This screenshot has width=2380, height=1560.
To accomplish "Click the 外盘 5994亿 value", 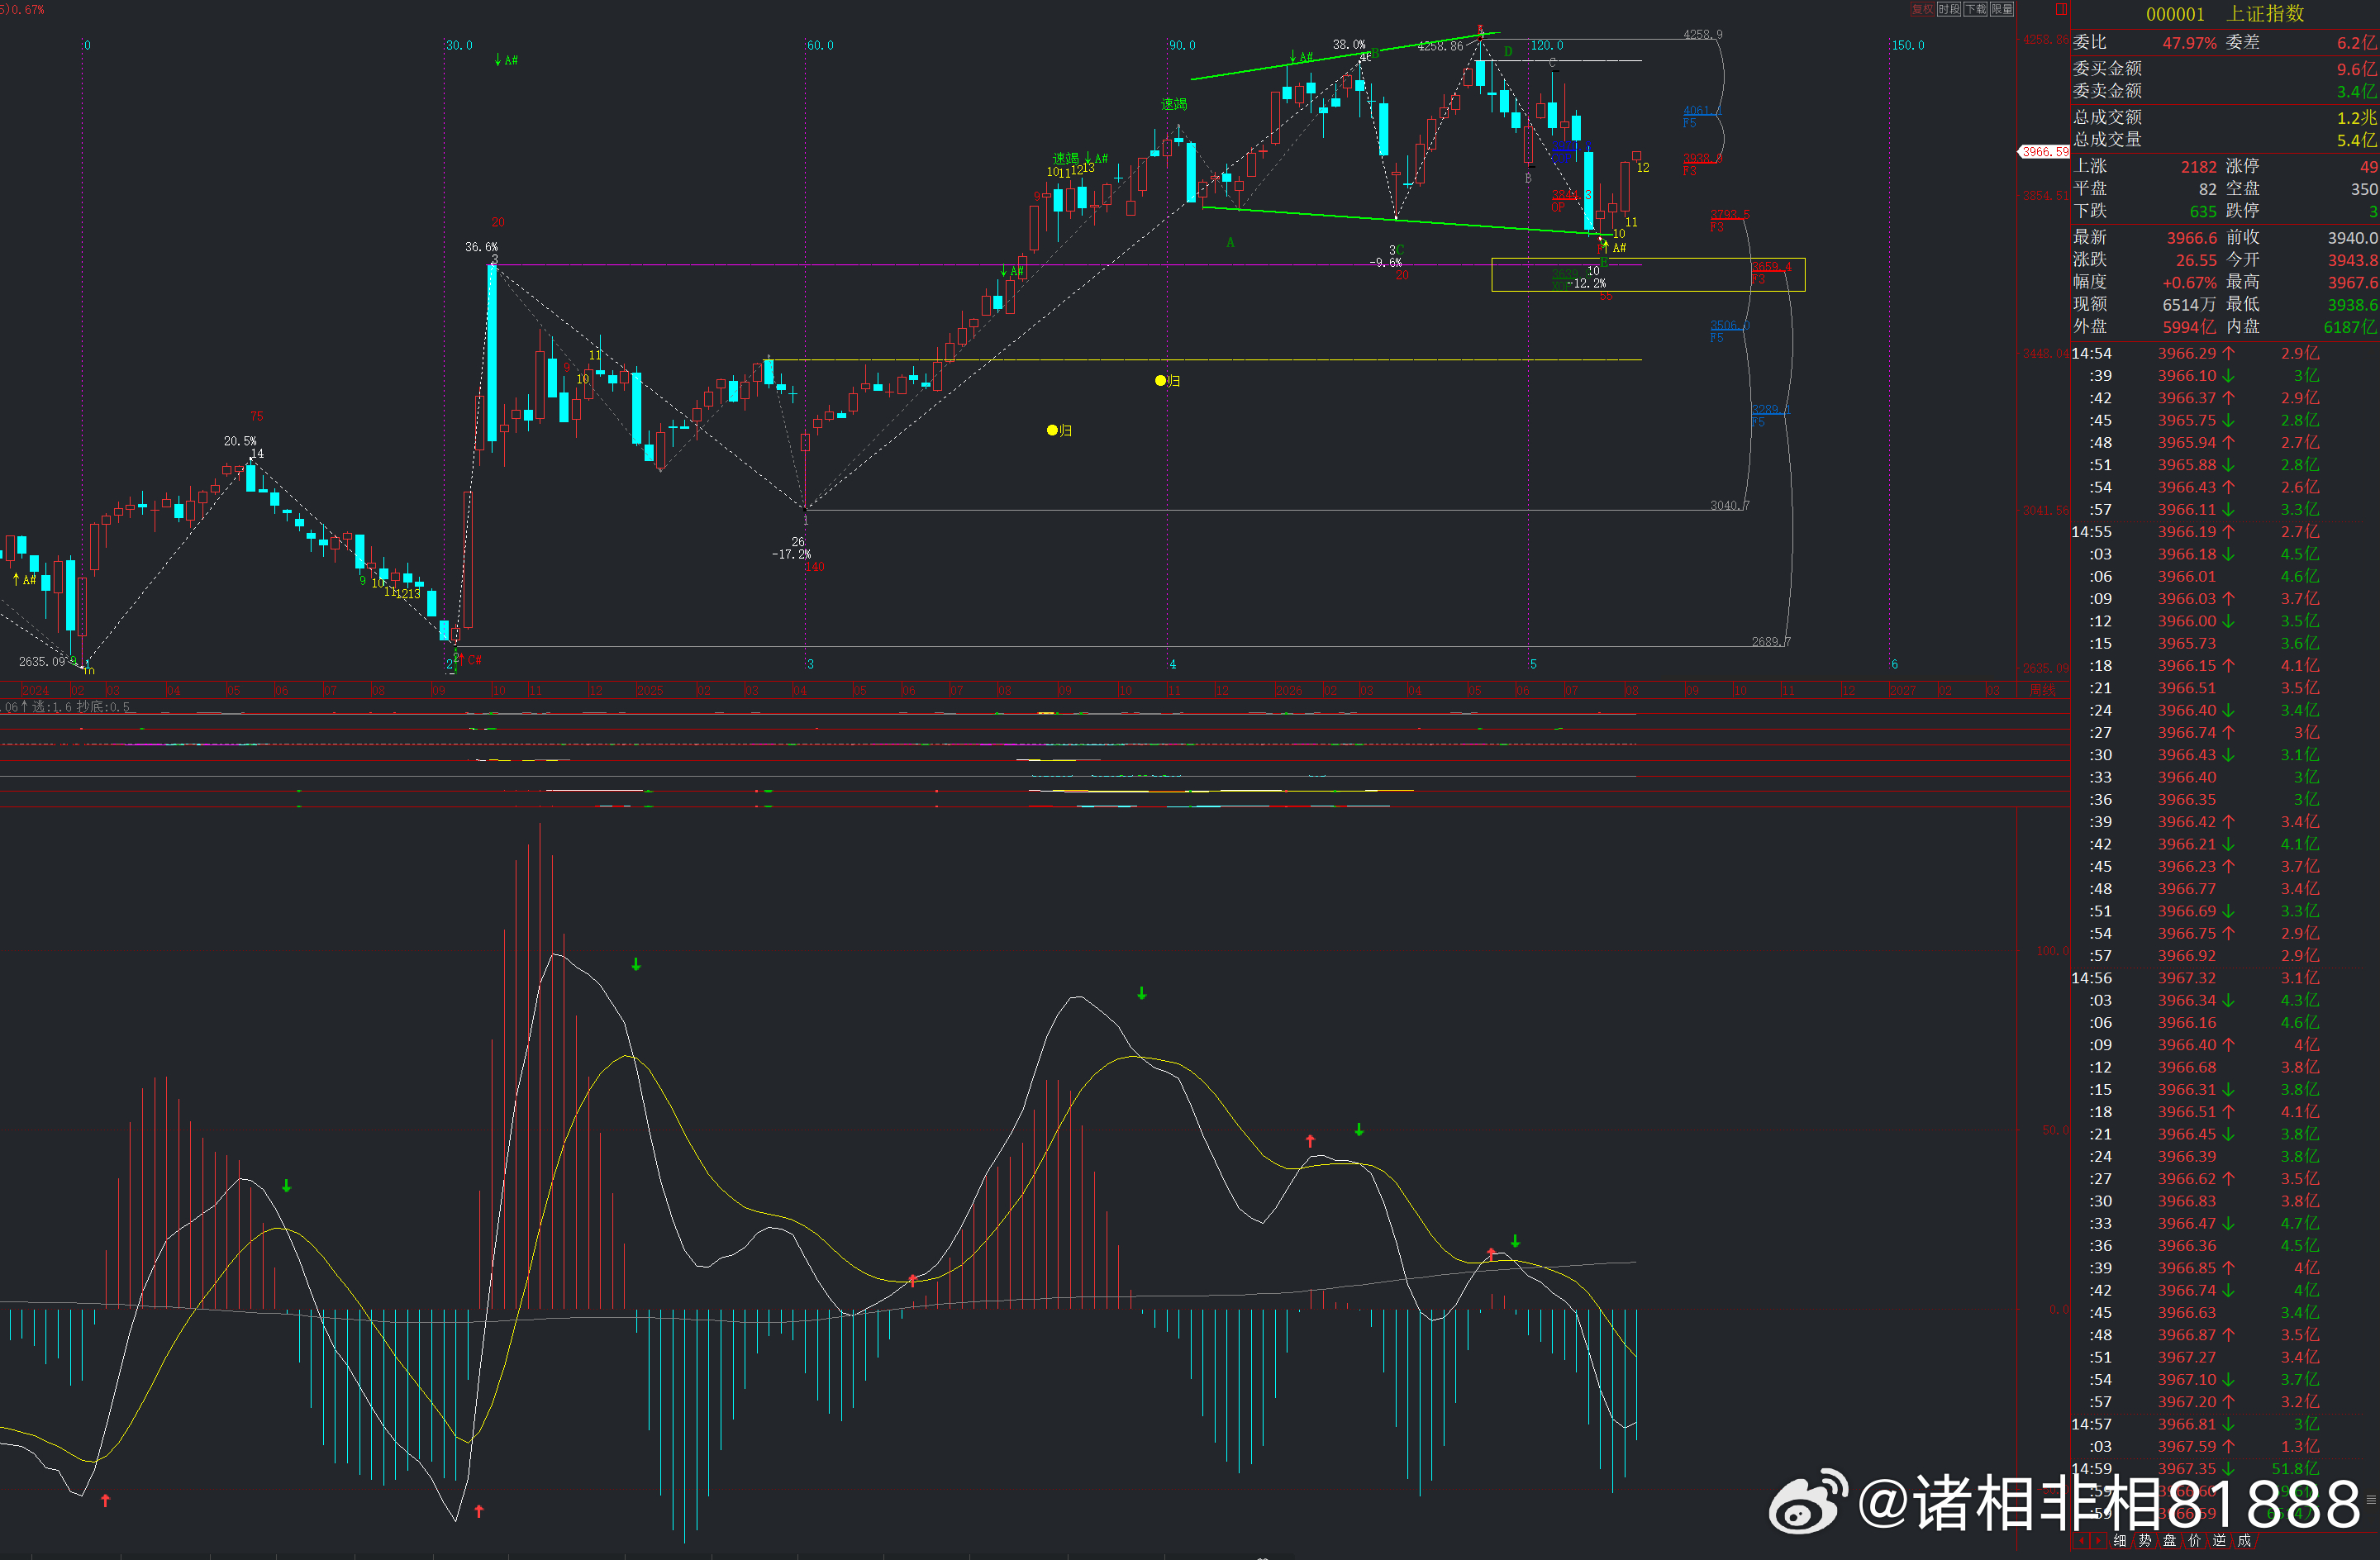I will tap(2189, 327).
